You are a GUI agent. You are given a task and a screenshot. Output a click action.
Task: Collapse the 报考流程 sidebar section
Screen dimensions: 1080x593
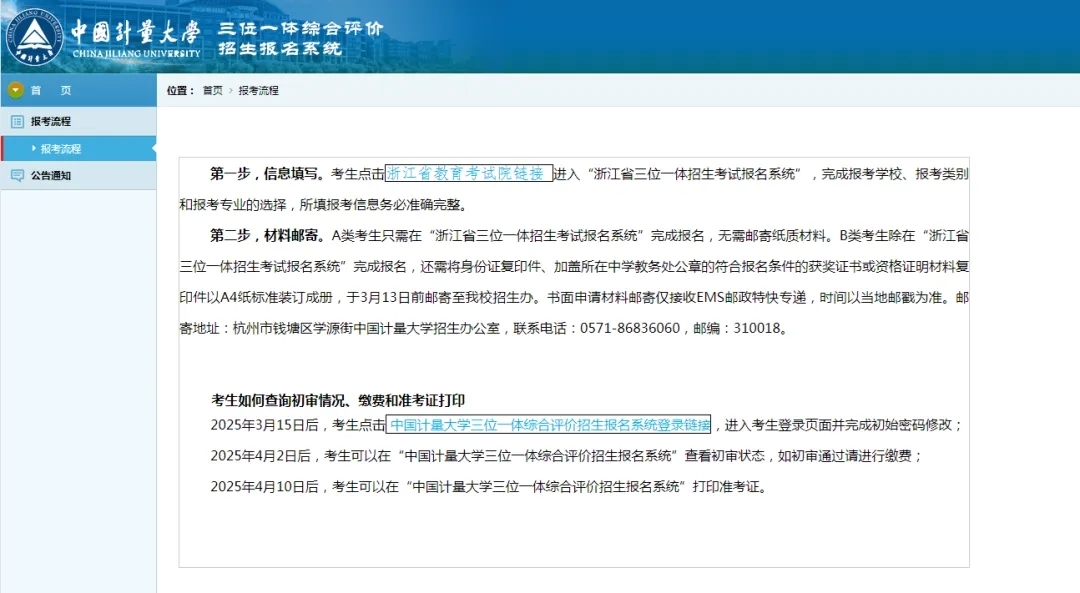pyautogui.click(x=51, y=121)
